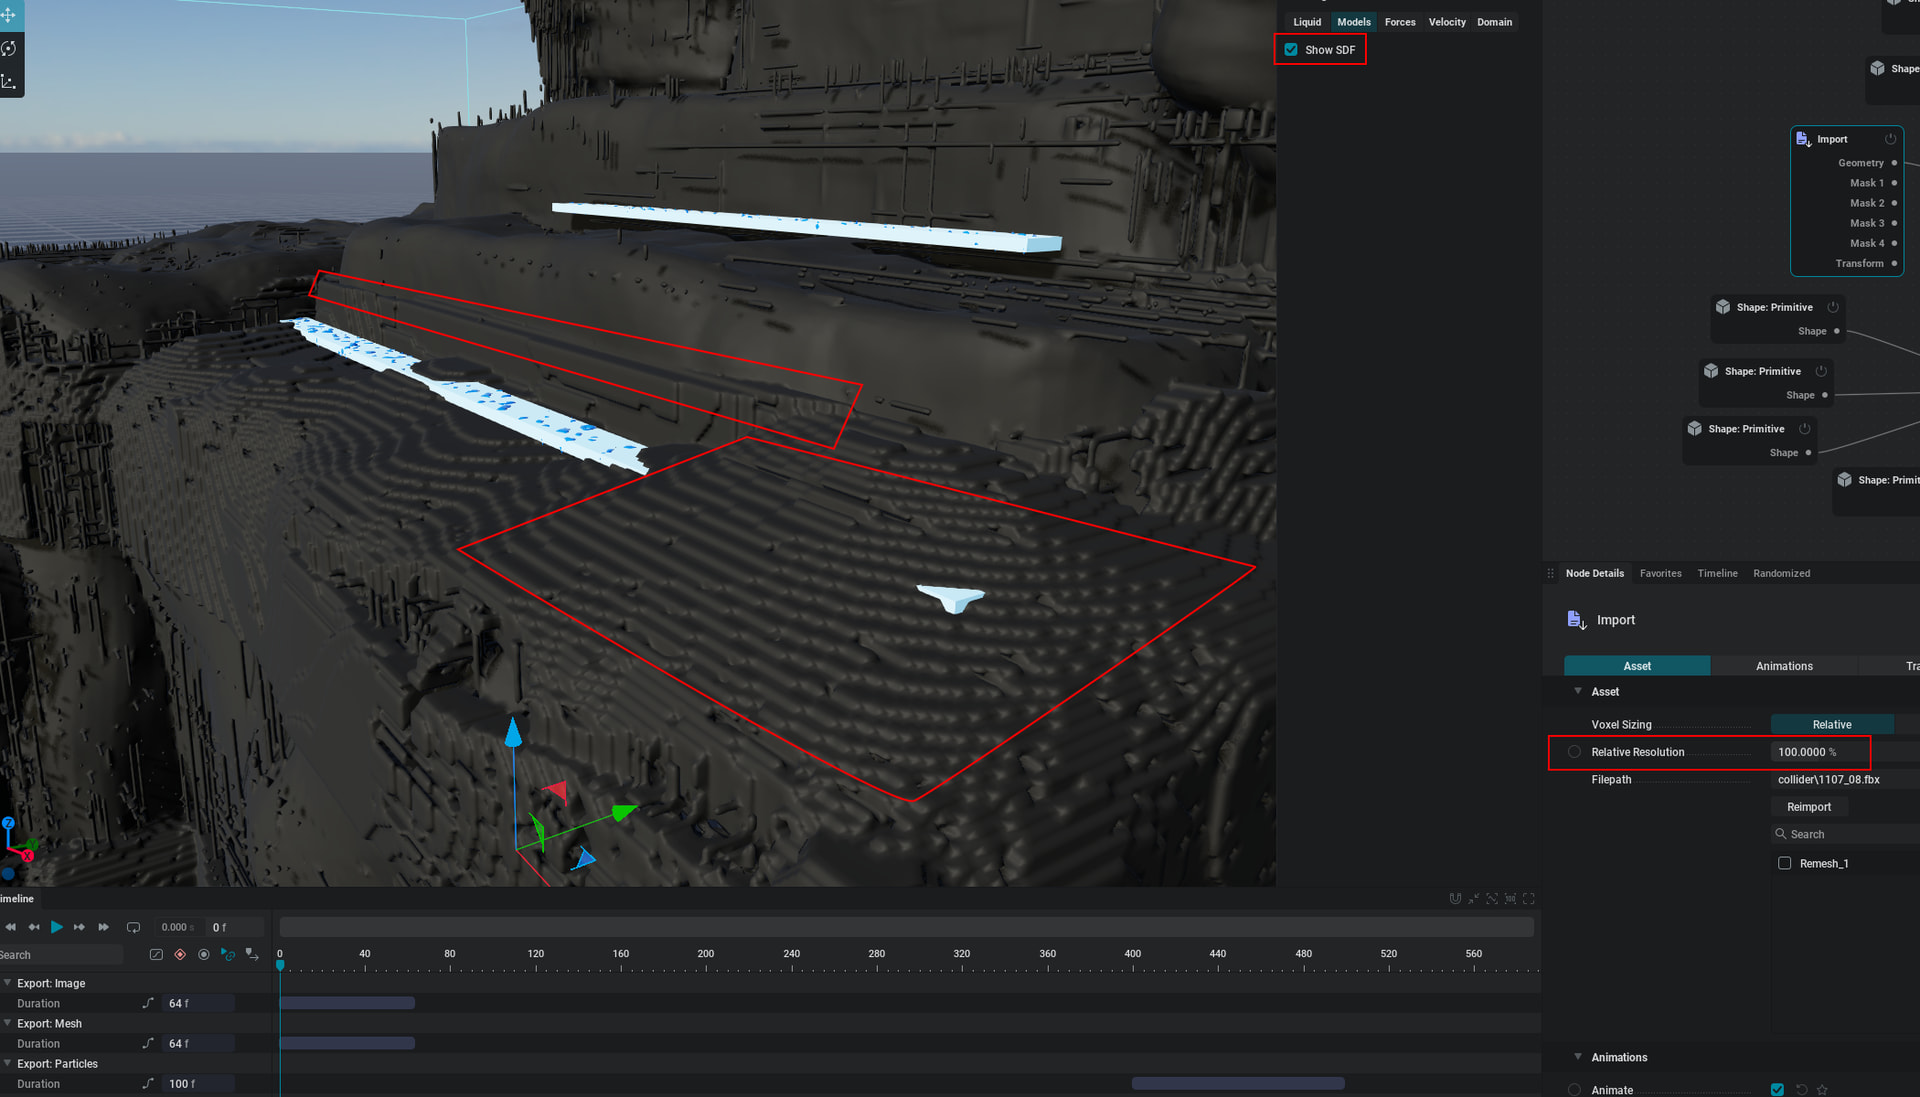Favorite the Animate parameter with star
This screenshot has height=1097, width=1920.
[1822, 1090]
